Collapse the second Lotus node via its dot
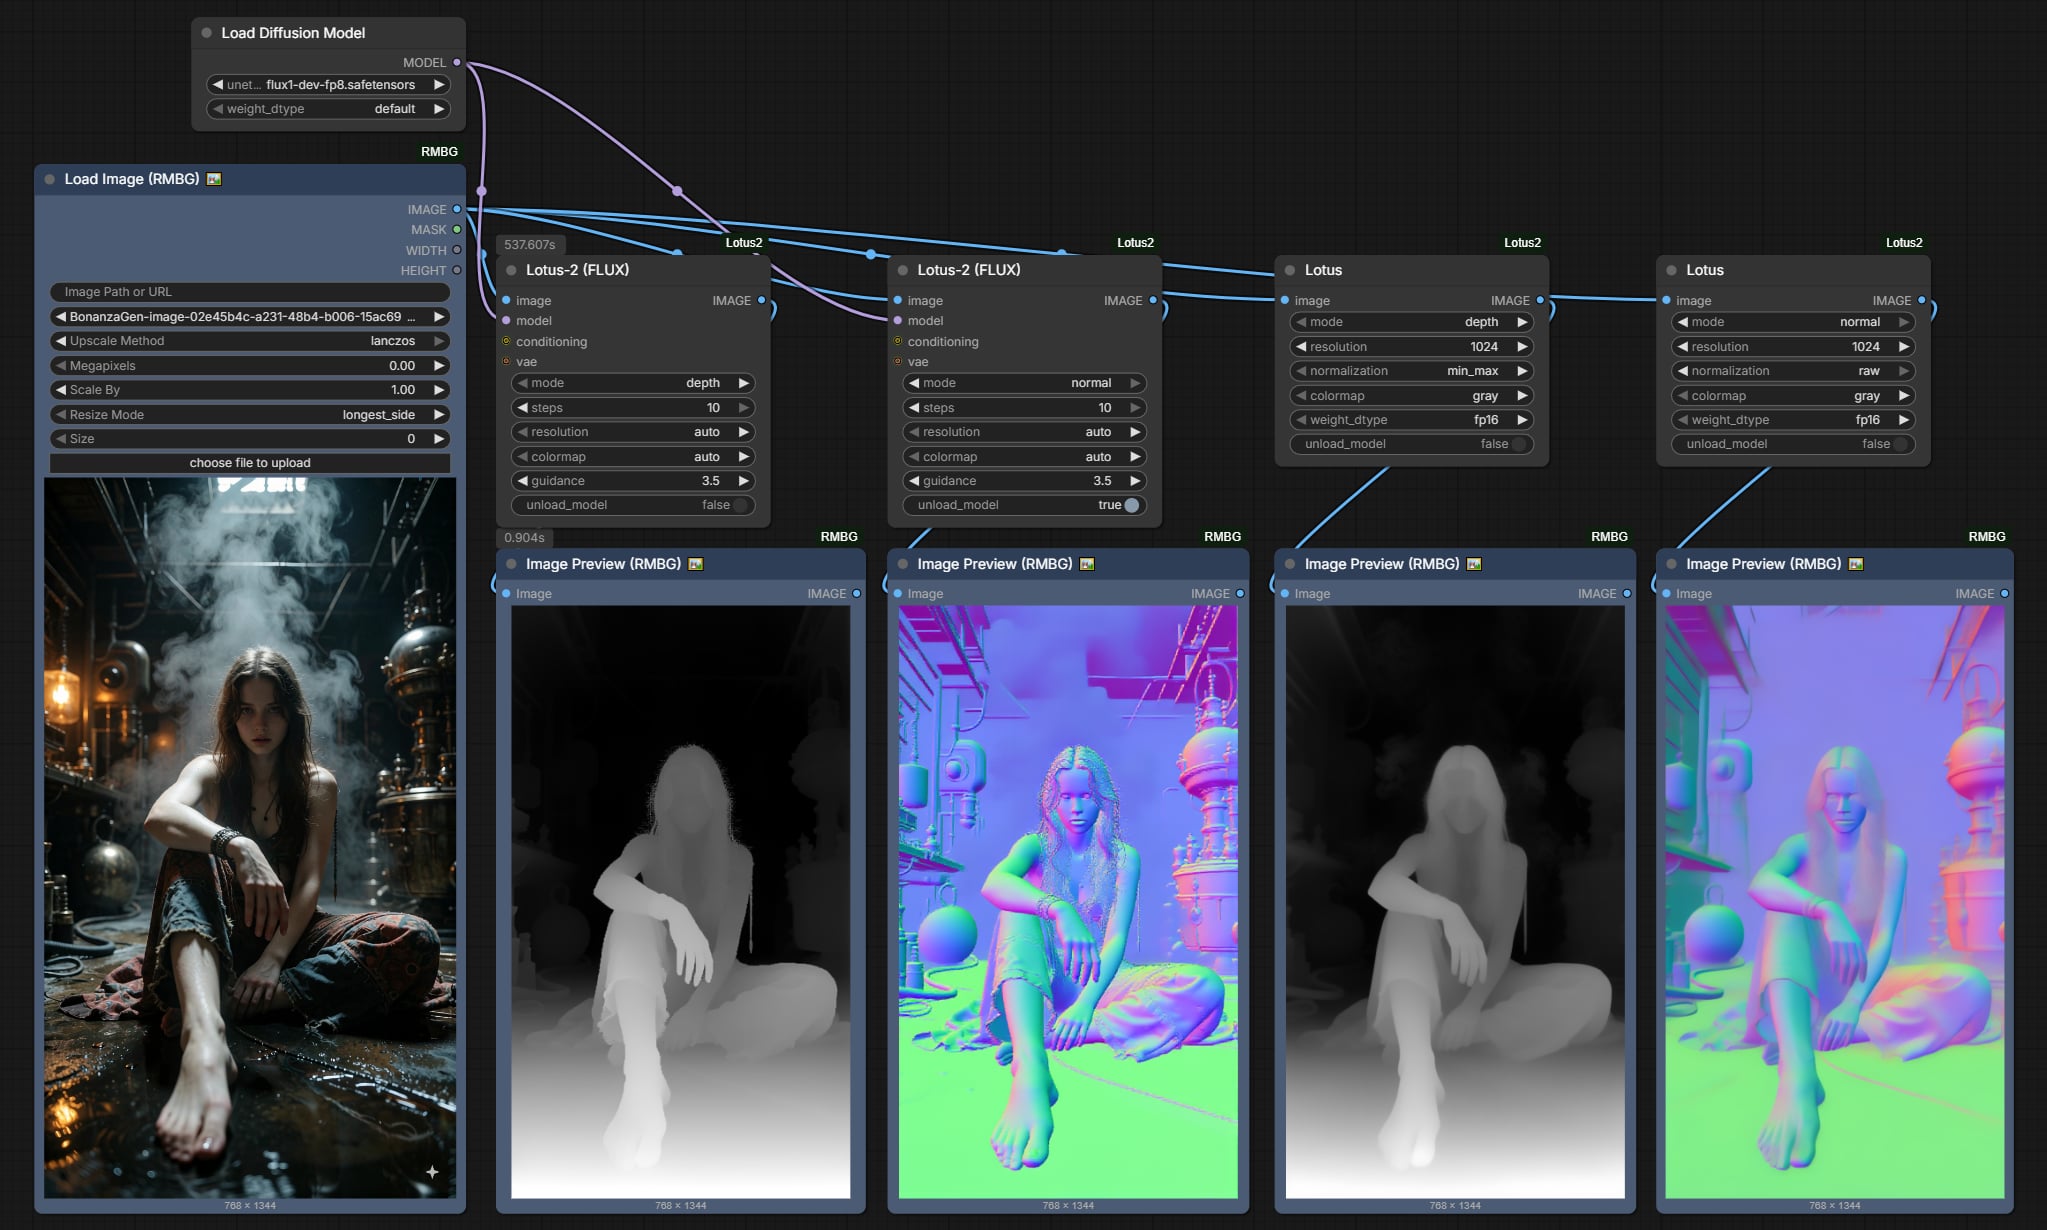The image size is (2047, 1230). (1672, 270)
